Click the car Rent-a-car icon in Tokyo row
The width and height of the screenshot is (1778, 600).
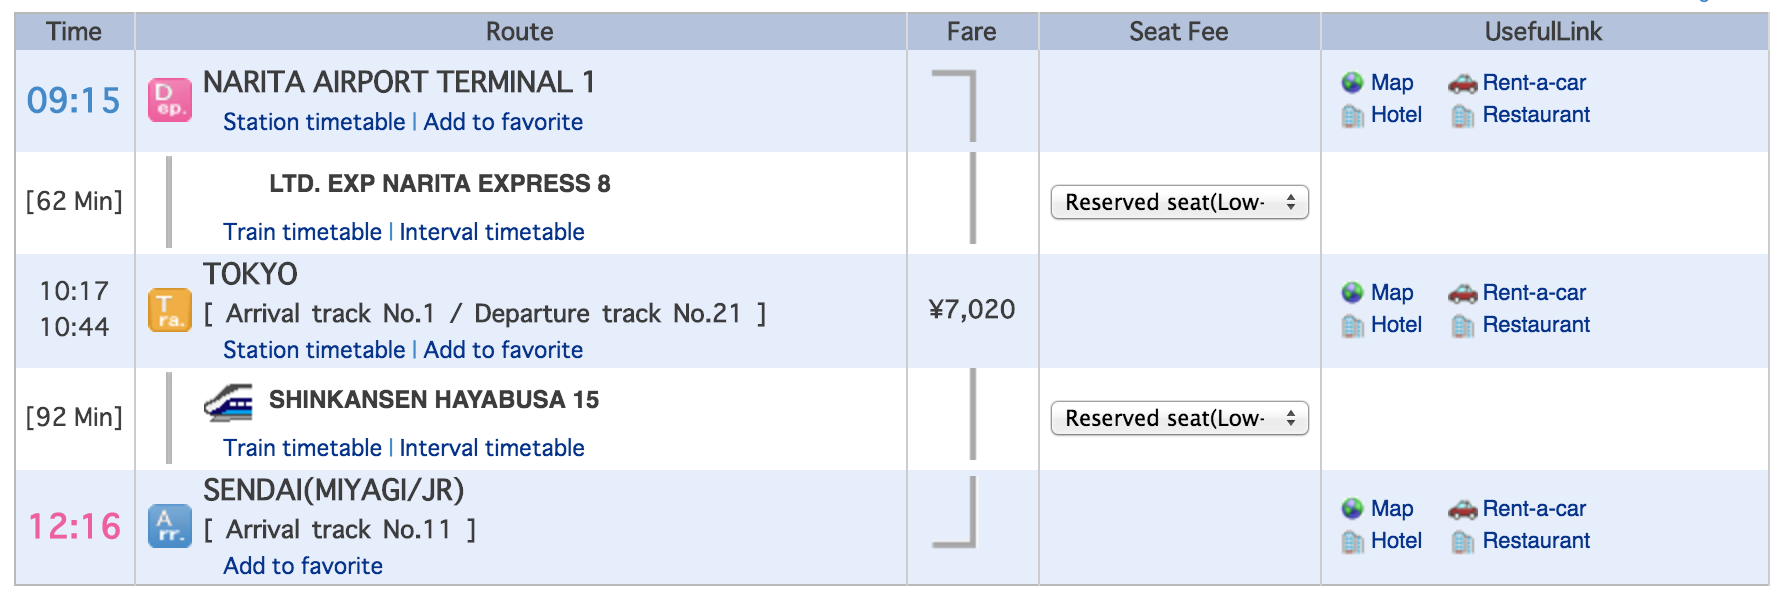click(1463, 294)
